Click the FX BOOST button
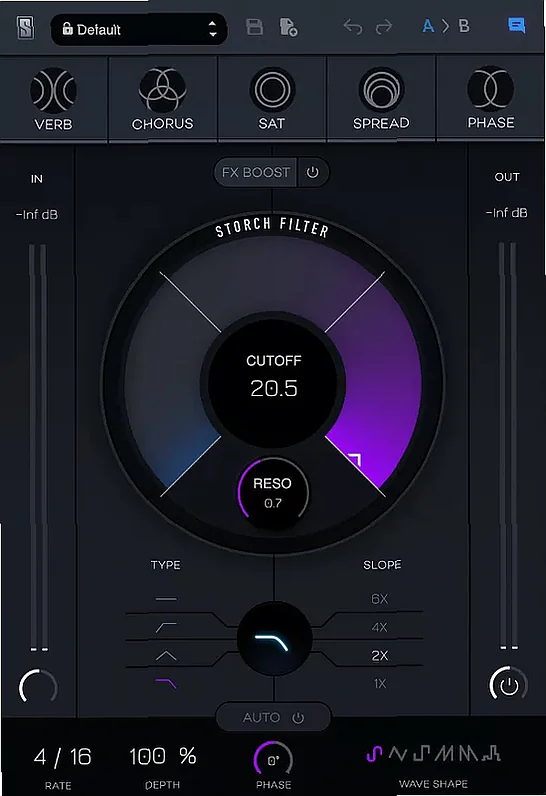546x796 pixels. 256,173
